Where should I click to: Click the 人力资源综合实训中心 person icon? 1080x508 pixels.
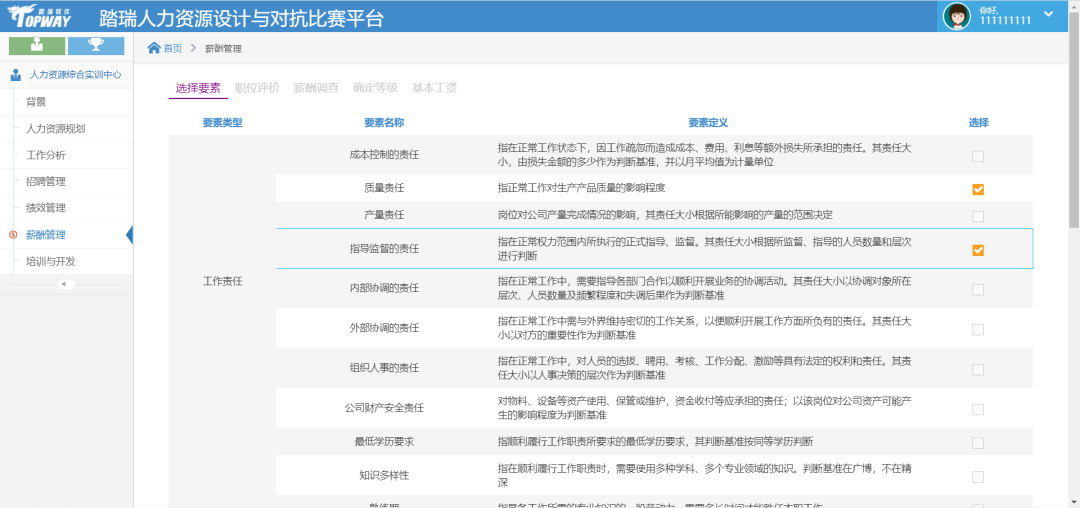pyautogui.click(x=16, y=74)
